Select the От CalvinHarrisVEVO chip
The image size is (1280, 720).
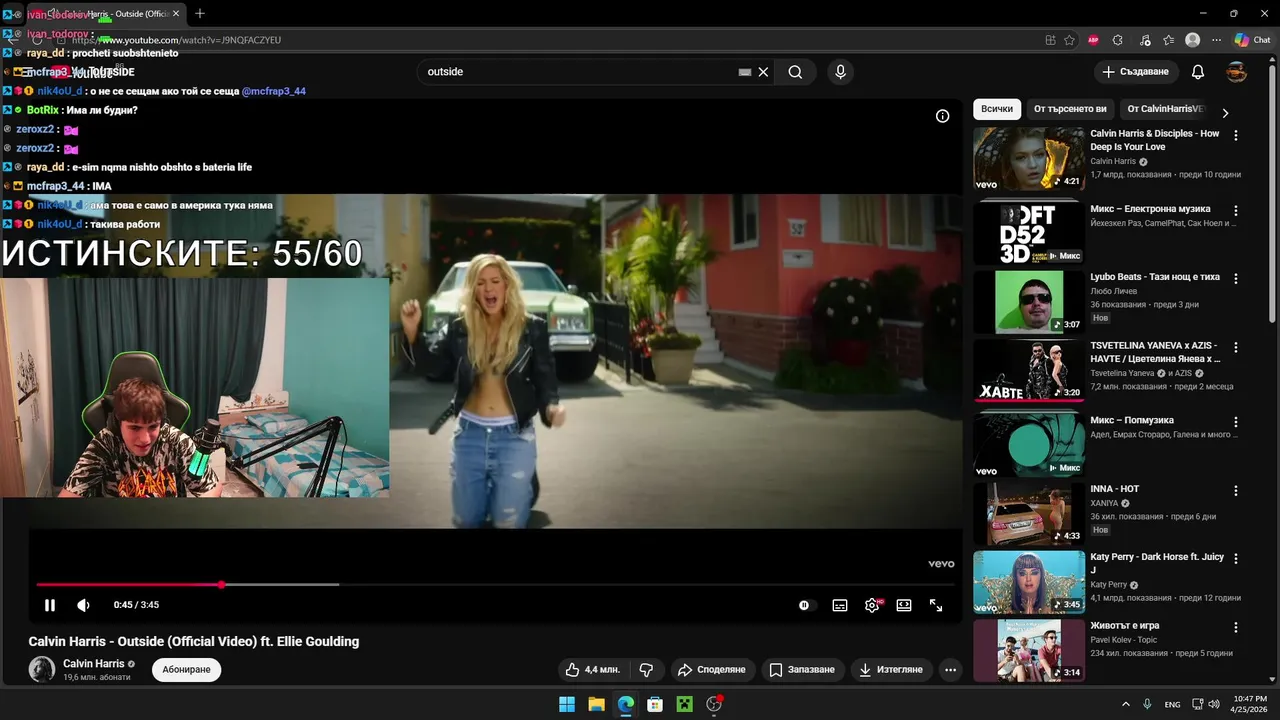pos(1165,109)
